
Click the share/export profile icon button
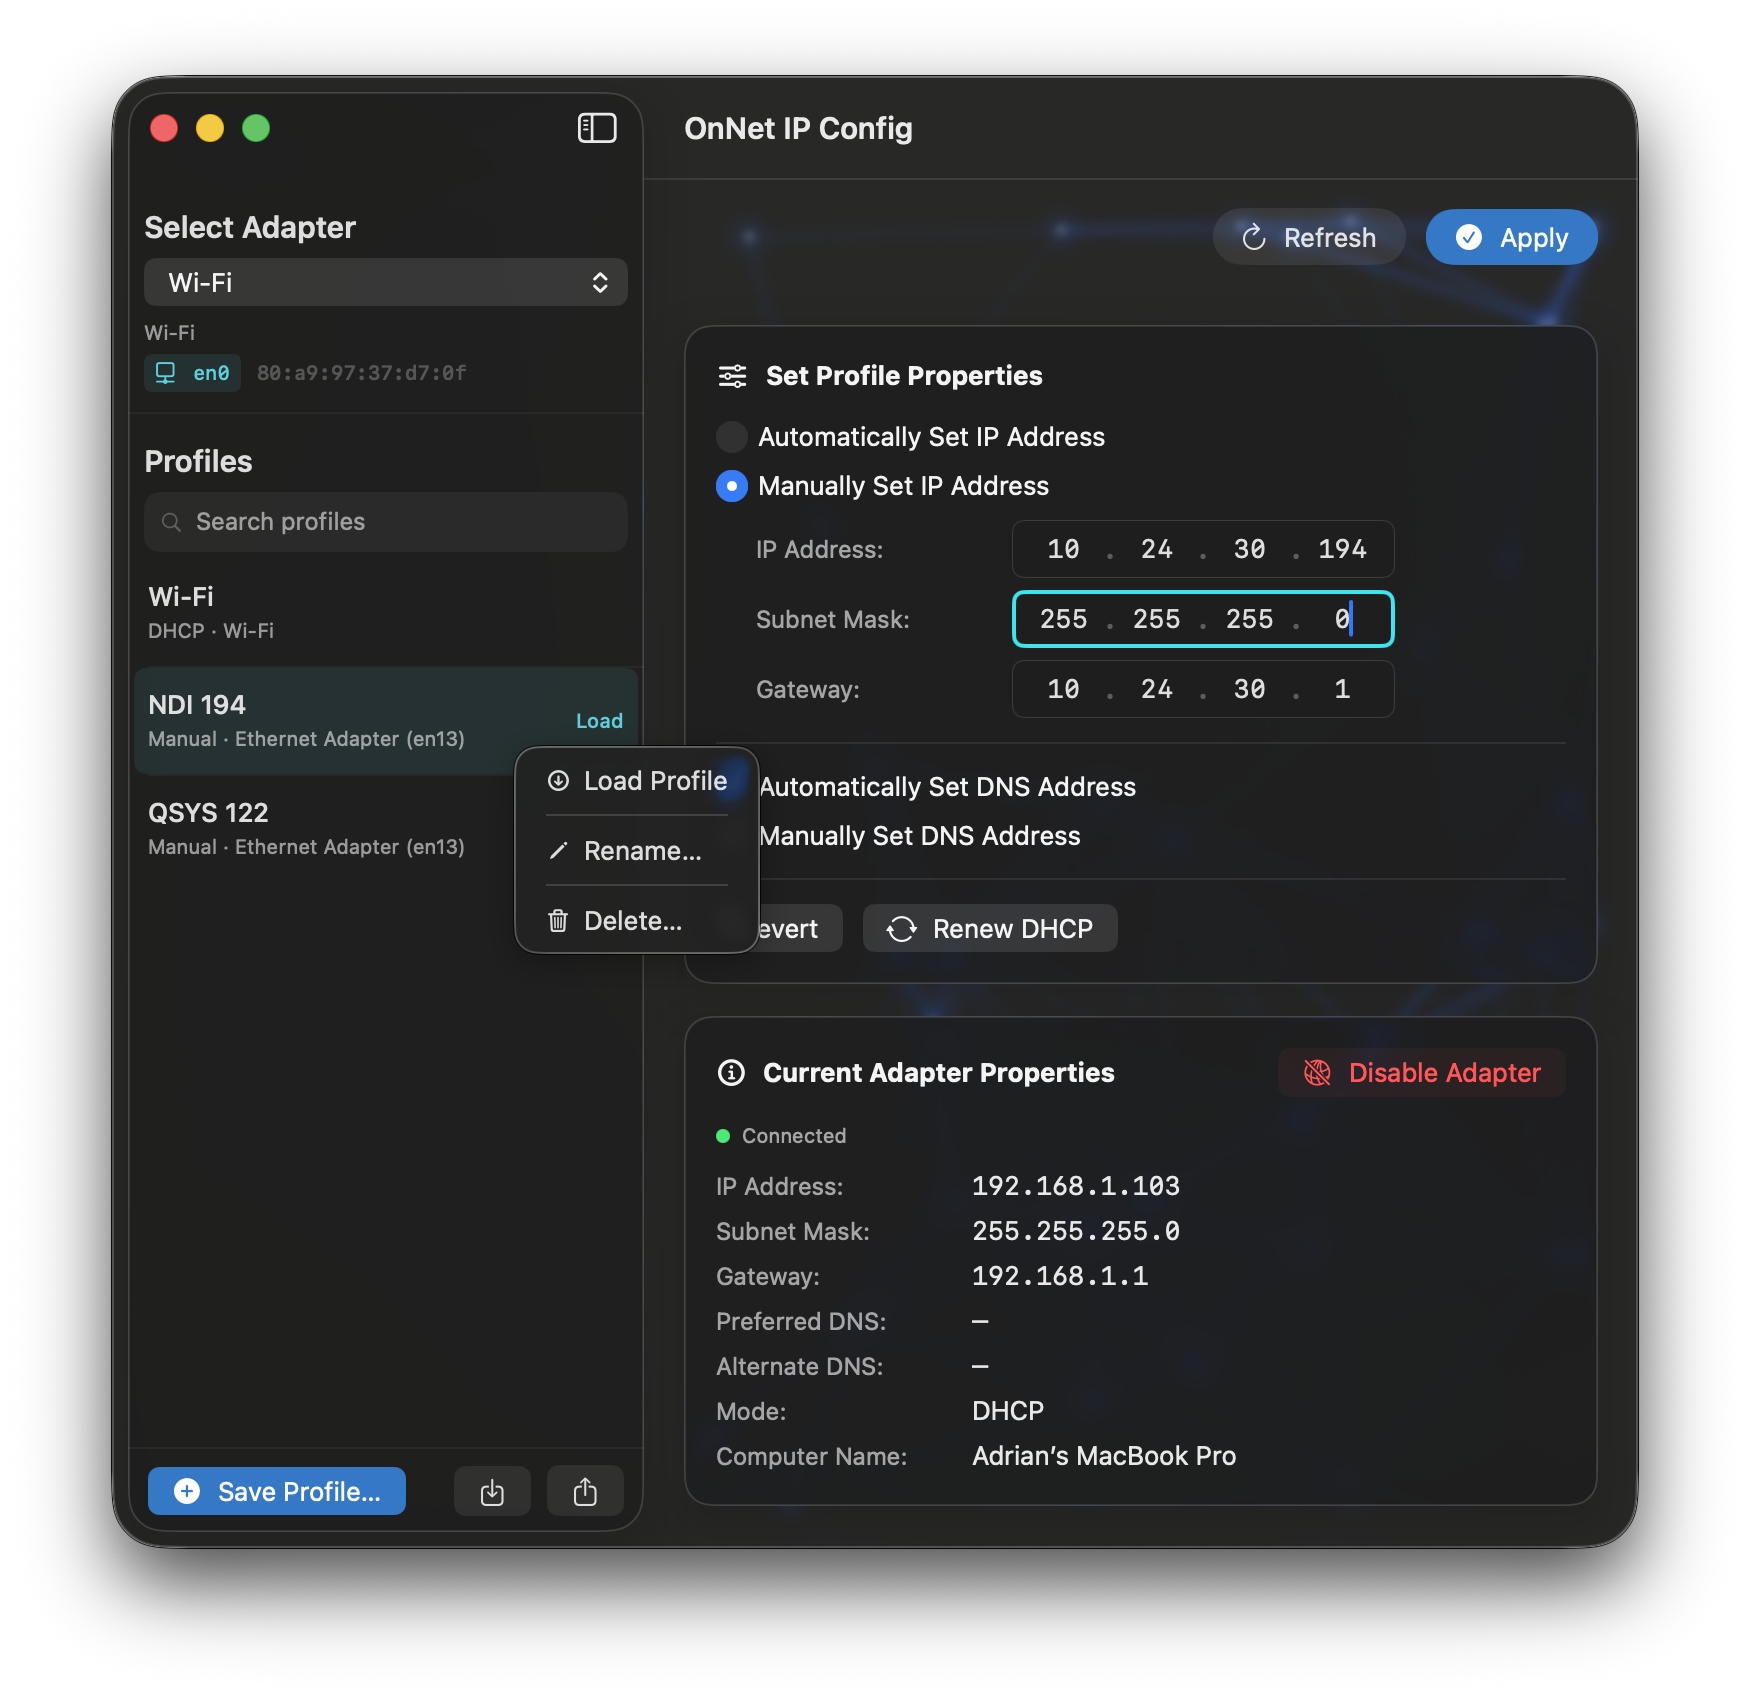click(x=585, y=1491)
